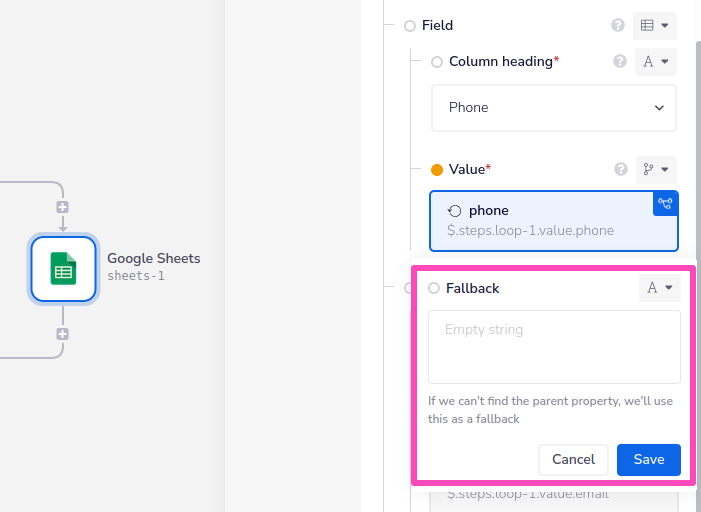Click Cancel in the Fallback popup

pos(573,460)
